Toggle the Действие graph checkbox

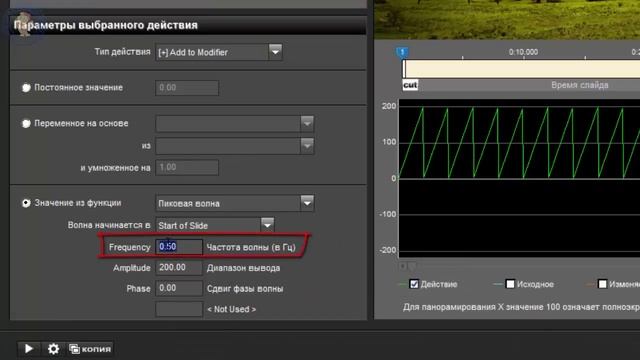pos(414,284)
